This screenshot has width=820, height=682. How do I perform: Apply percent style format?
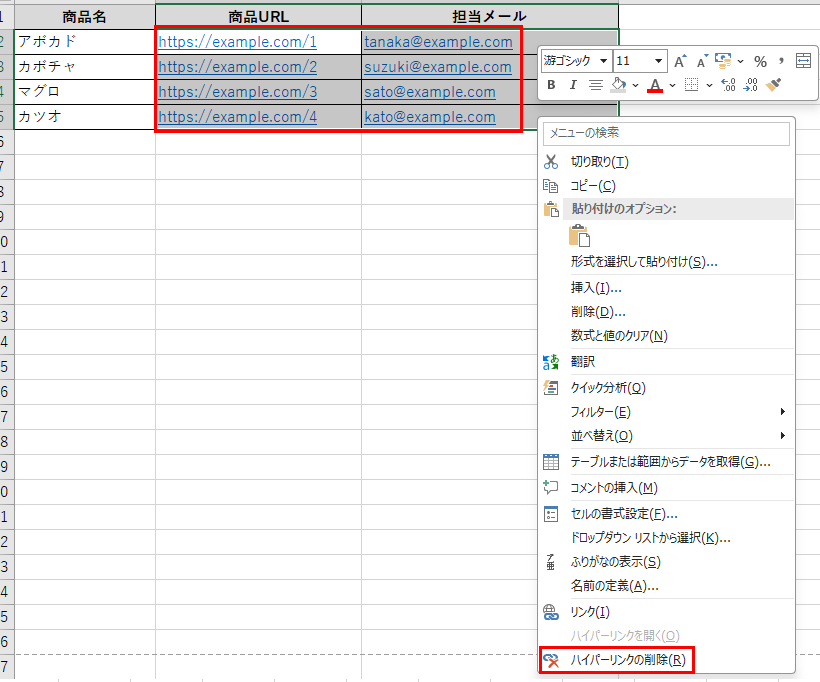coord(760,61)
